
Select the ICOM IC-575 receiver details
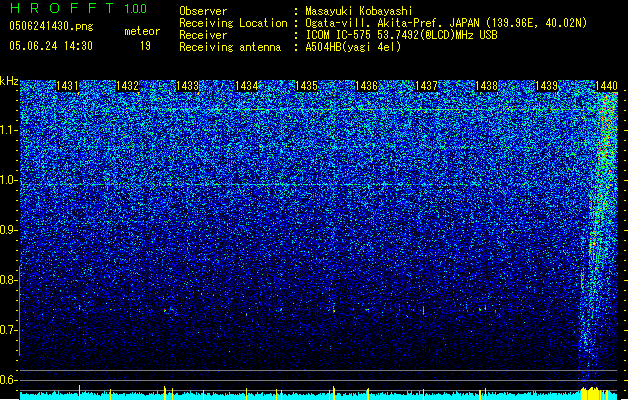[x=402, y=35]
